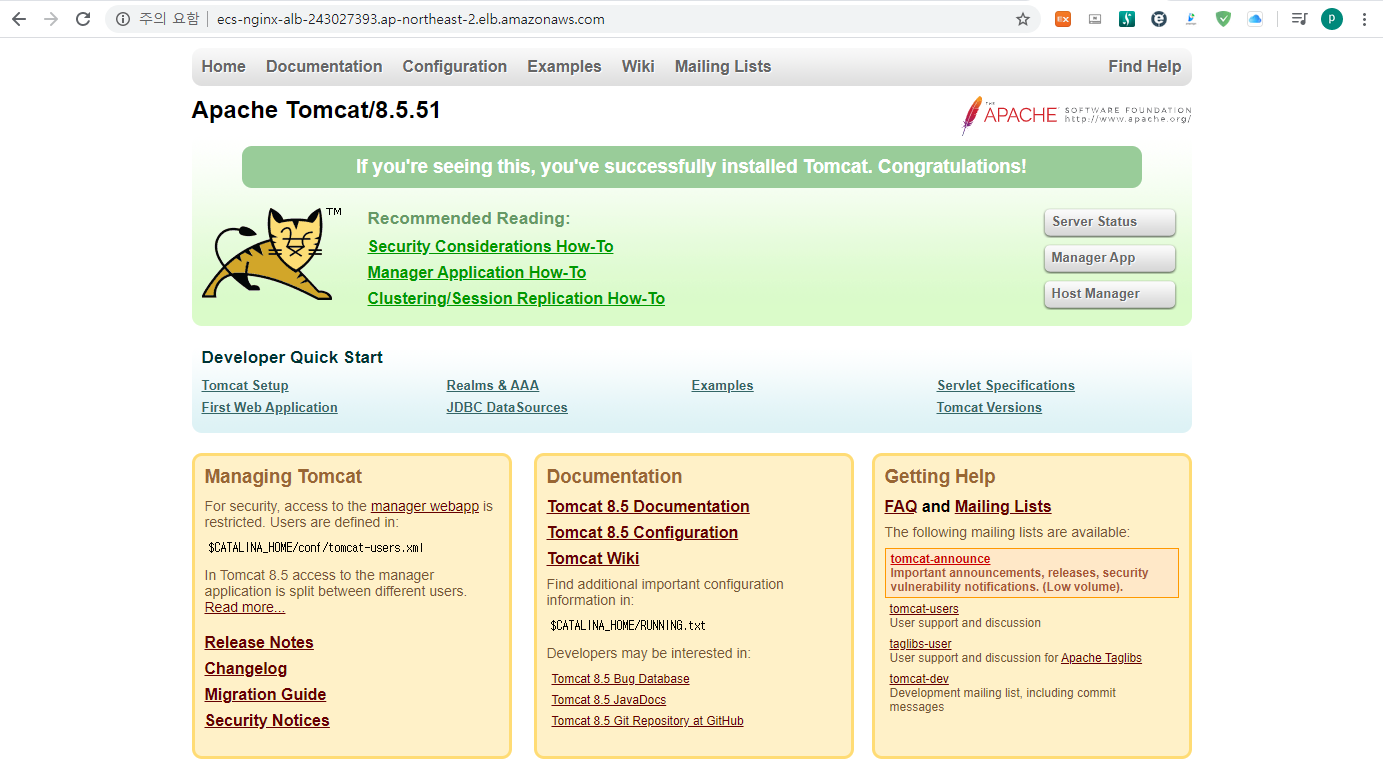
Task: Open the Changelog link
Action: [246, 669]
